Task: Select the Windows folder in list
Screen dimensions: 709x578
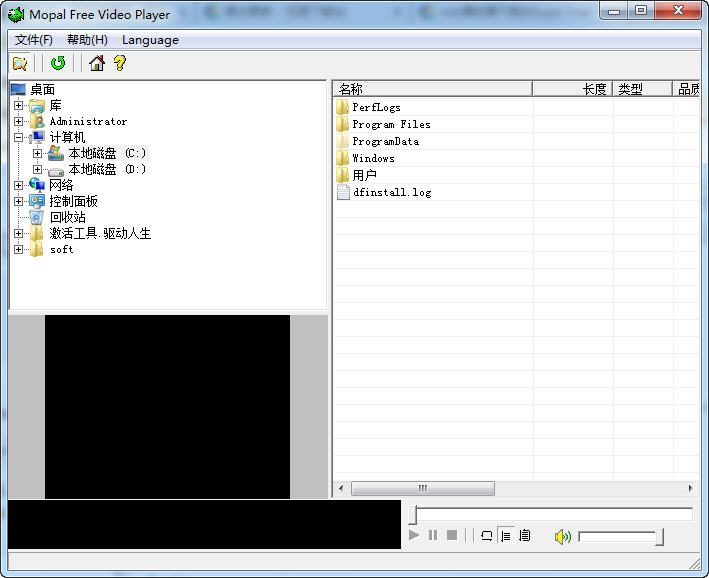Action: coord(373,158)
